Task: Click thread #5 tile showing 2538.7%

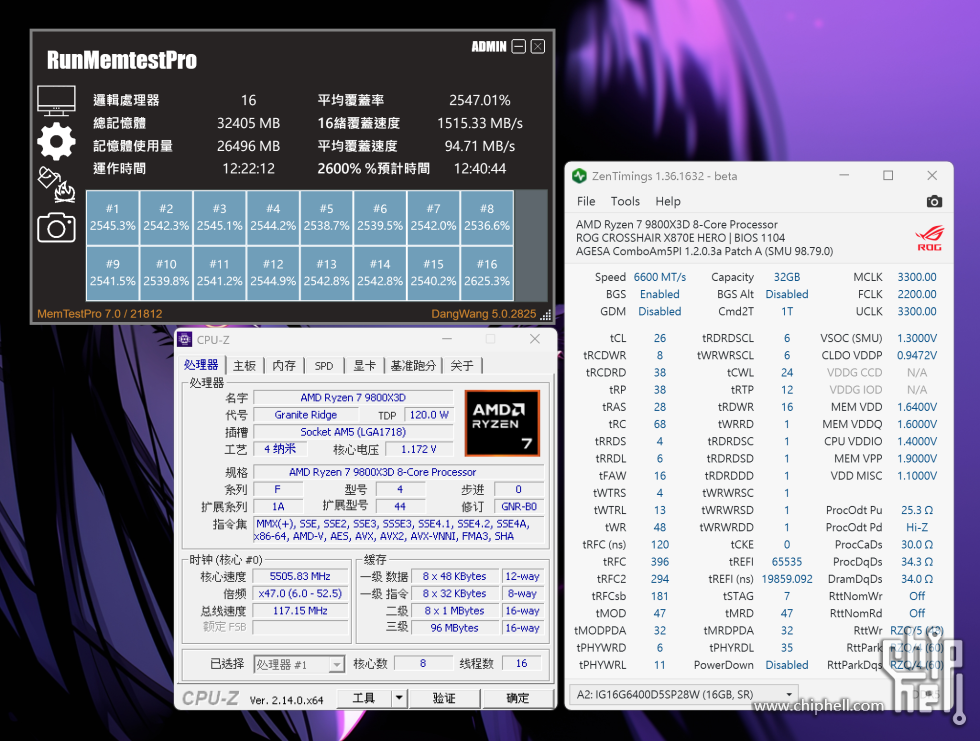Action: tap(326, 217)
